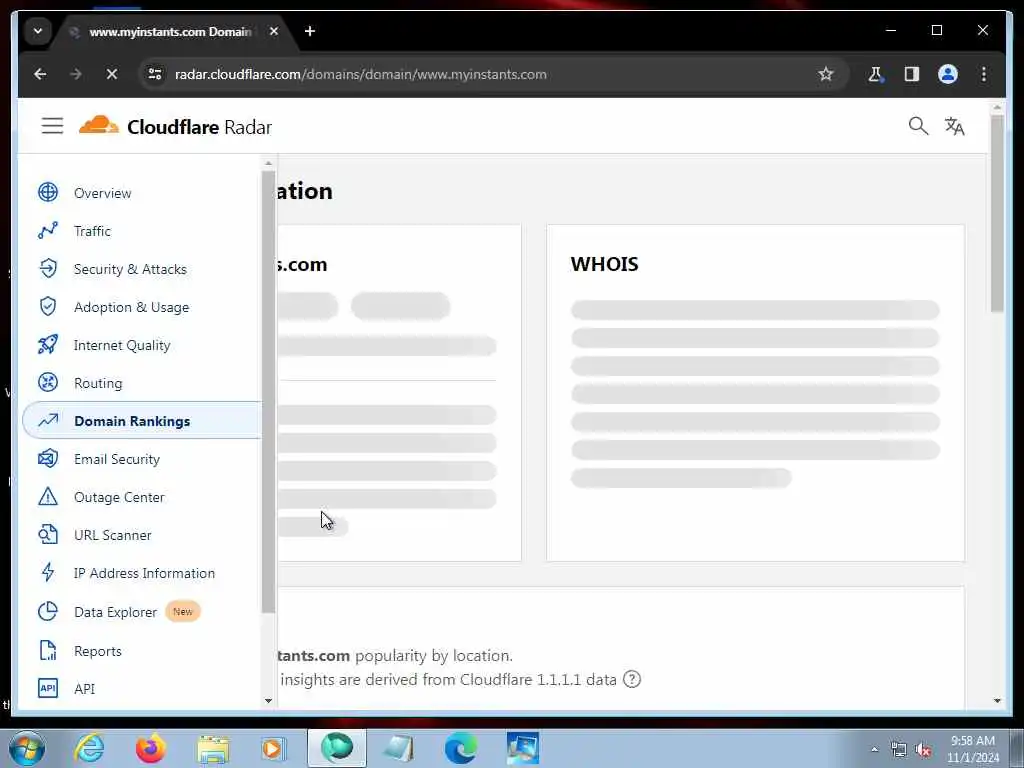The image size is (1024, 768).
Task: Open the Chrome profile avatar
Action: pos(948,74)
